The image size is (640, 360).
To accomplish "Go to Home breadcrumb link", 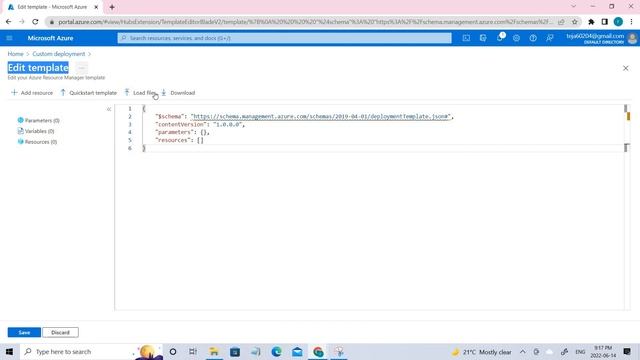I will point(16,54).
